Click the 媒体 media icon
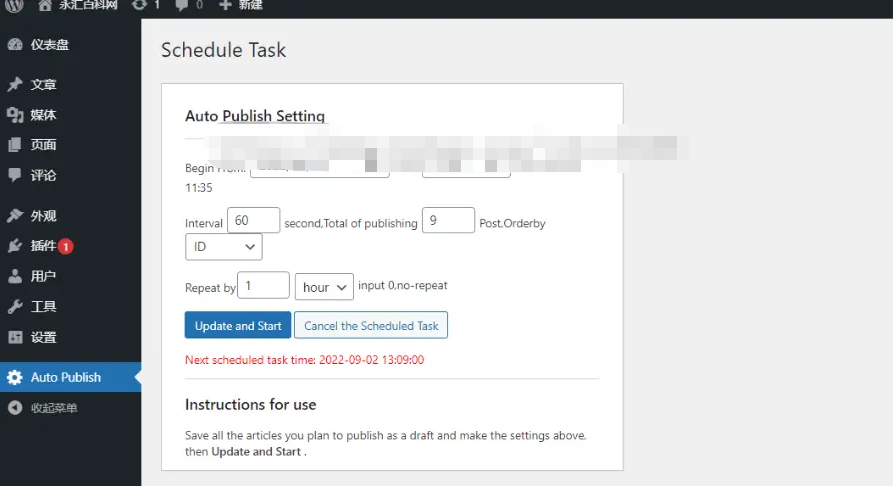 point(15,115)
